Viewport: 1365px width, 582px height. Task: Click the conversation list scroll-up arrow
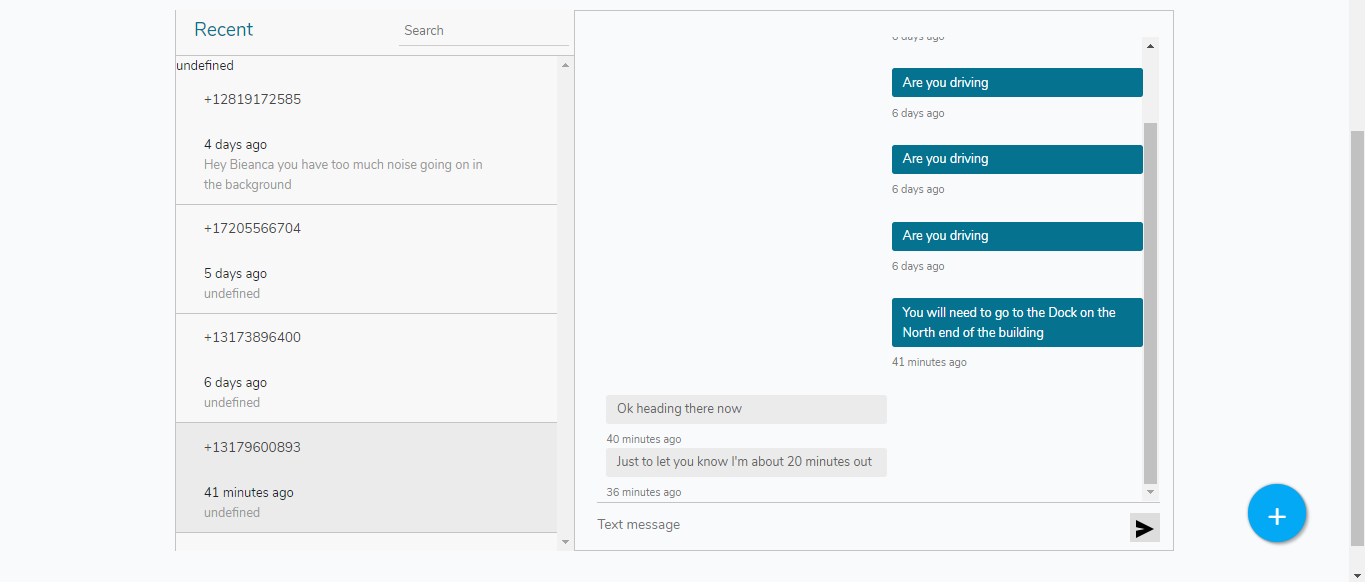[565, 64]
